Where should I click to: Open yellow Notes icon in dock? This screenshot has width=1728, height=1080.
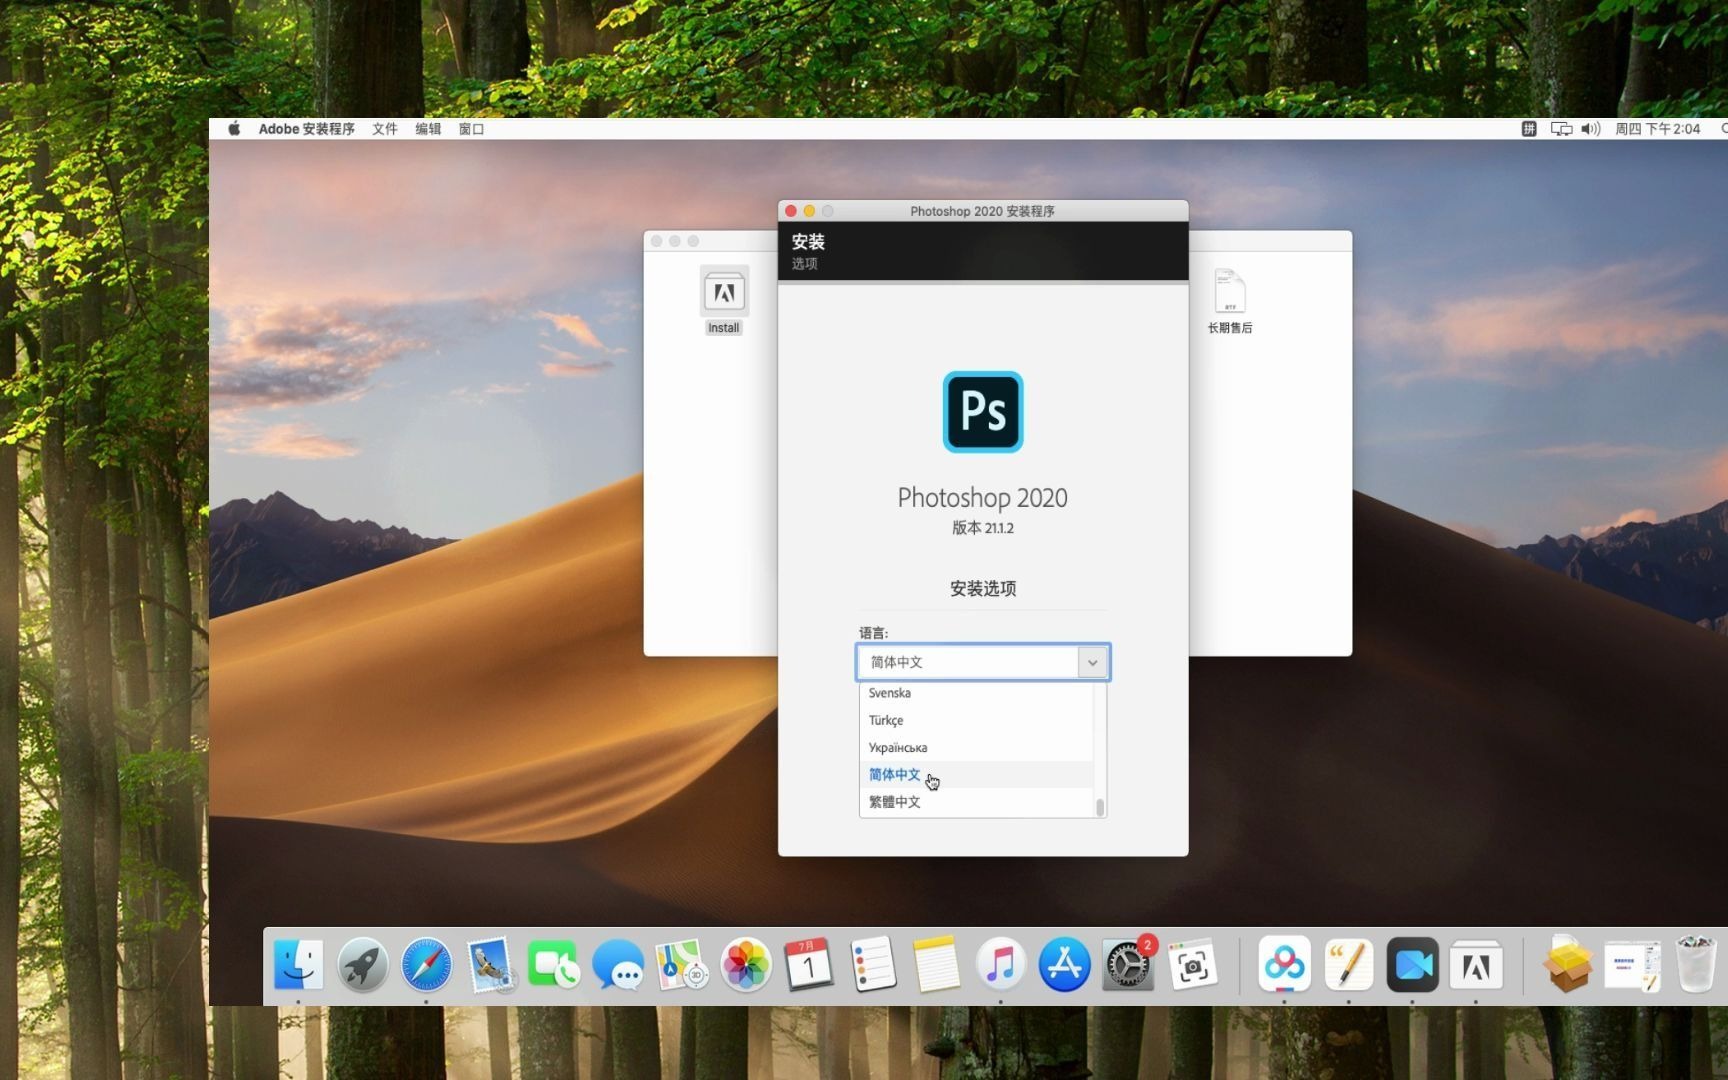937,965
